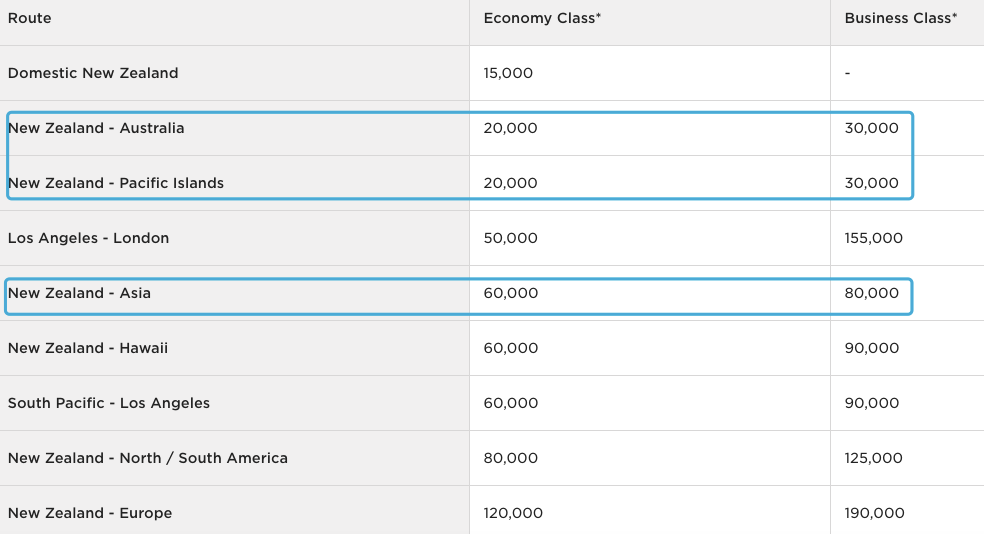Viewport: 984px width, 534px height.
Task: Select New Zealand - North / South America route
Action: (x=148, y=458)
